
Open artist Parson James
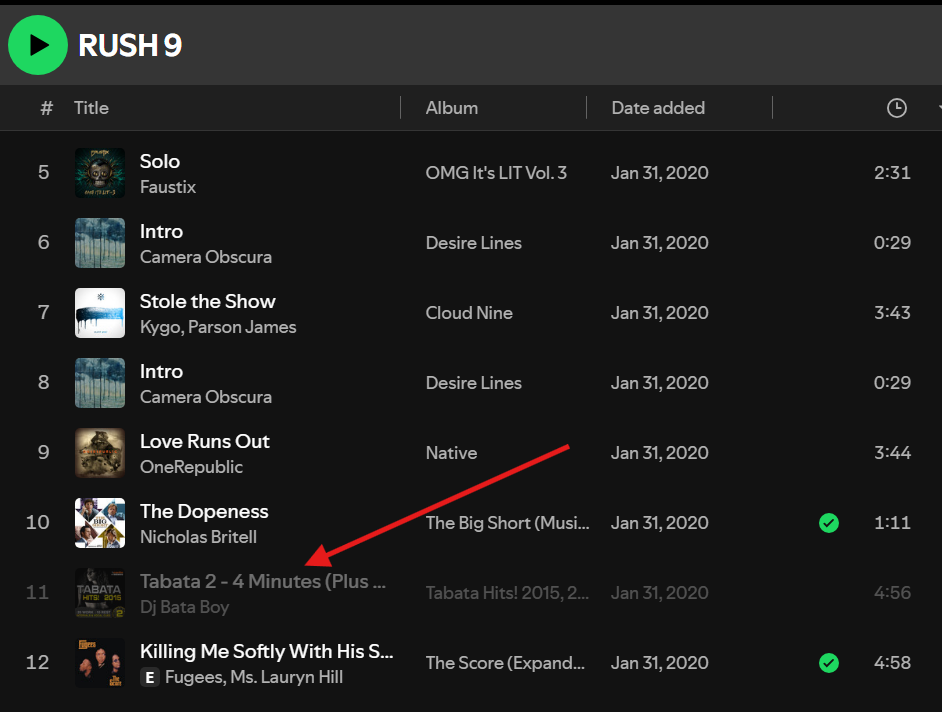(x=242, y=327)
